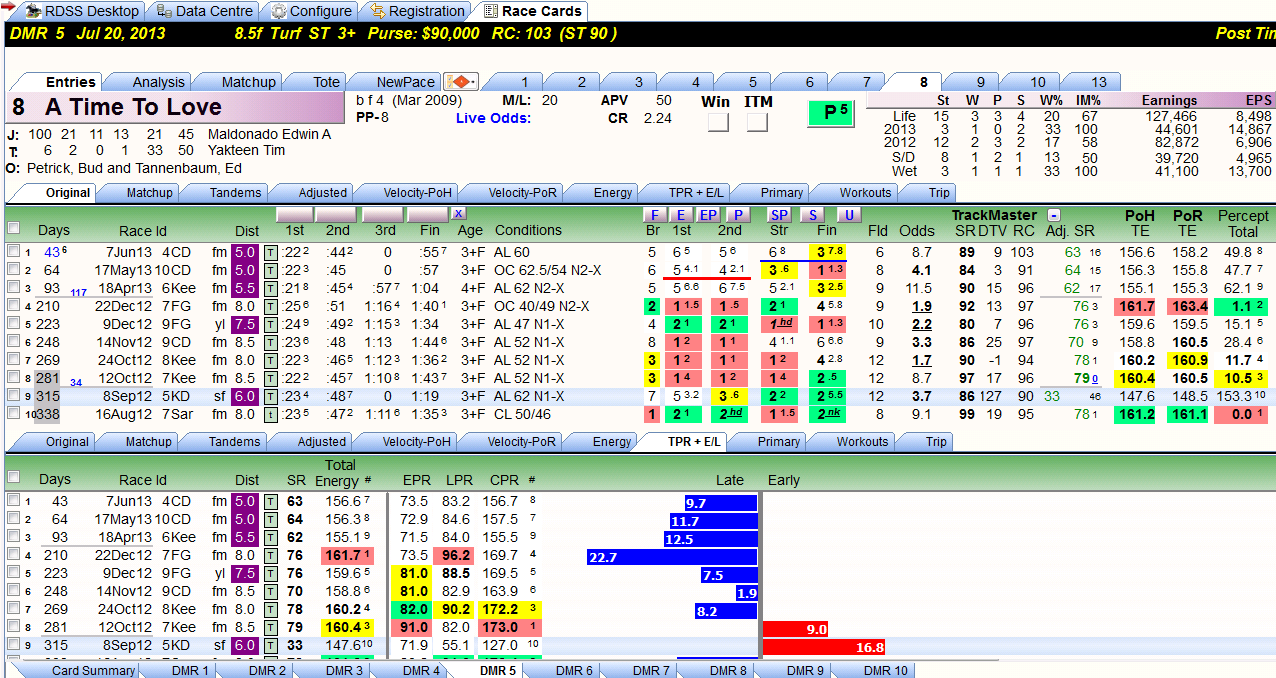The height and width of the screenshot is (678, 1276).
Task: Click trainer name Yakteen Tim
Action: 246,150
